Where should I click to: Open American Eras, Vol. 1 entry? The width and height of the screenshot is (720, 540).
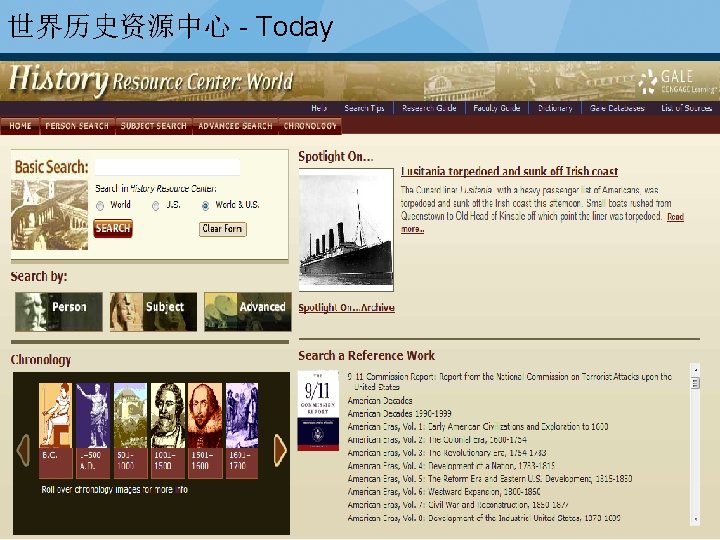478,427
